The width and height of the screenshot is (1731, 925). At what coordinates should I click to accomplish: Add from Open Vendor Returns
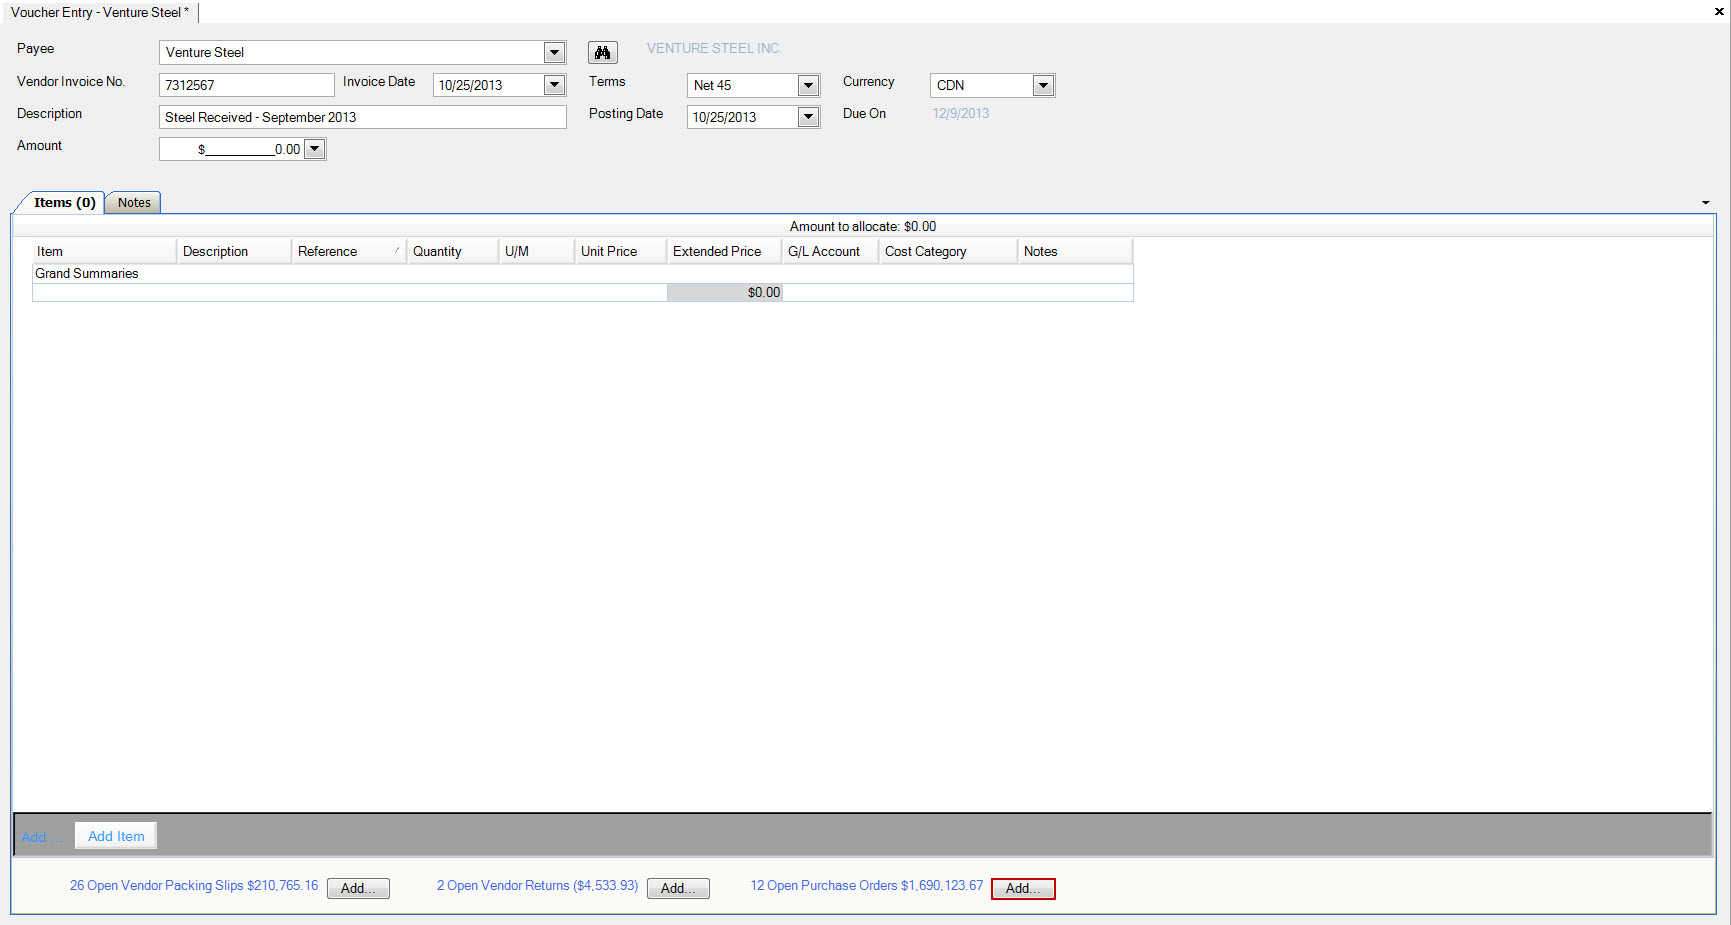coord(678,888)
